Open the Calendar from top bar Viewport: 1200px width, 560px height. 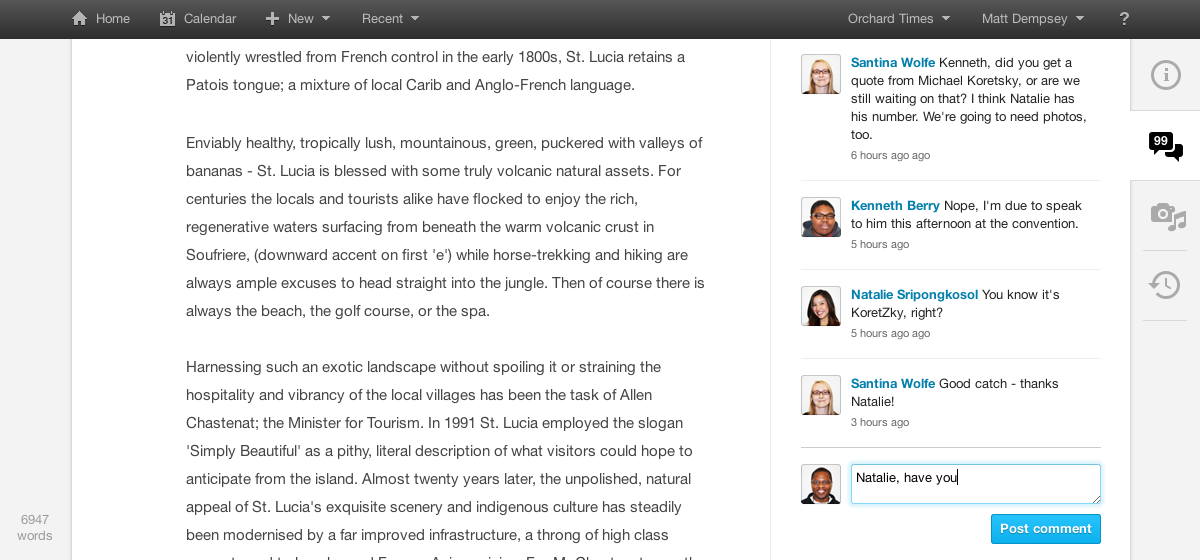(x=198, y=19)
